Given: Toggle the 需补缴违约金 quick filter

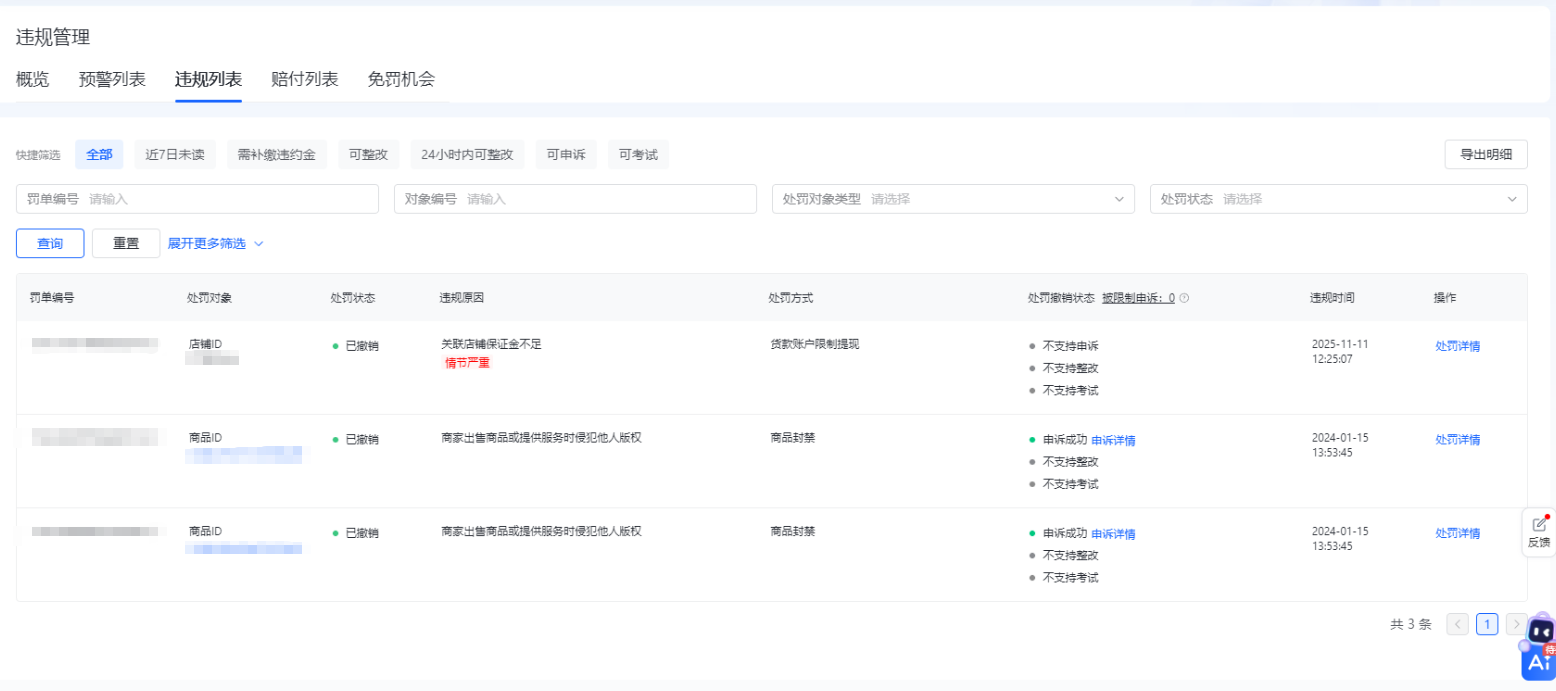Looking at the screenshot, I should point(277,154).
